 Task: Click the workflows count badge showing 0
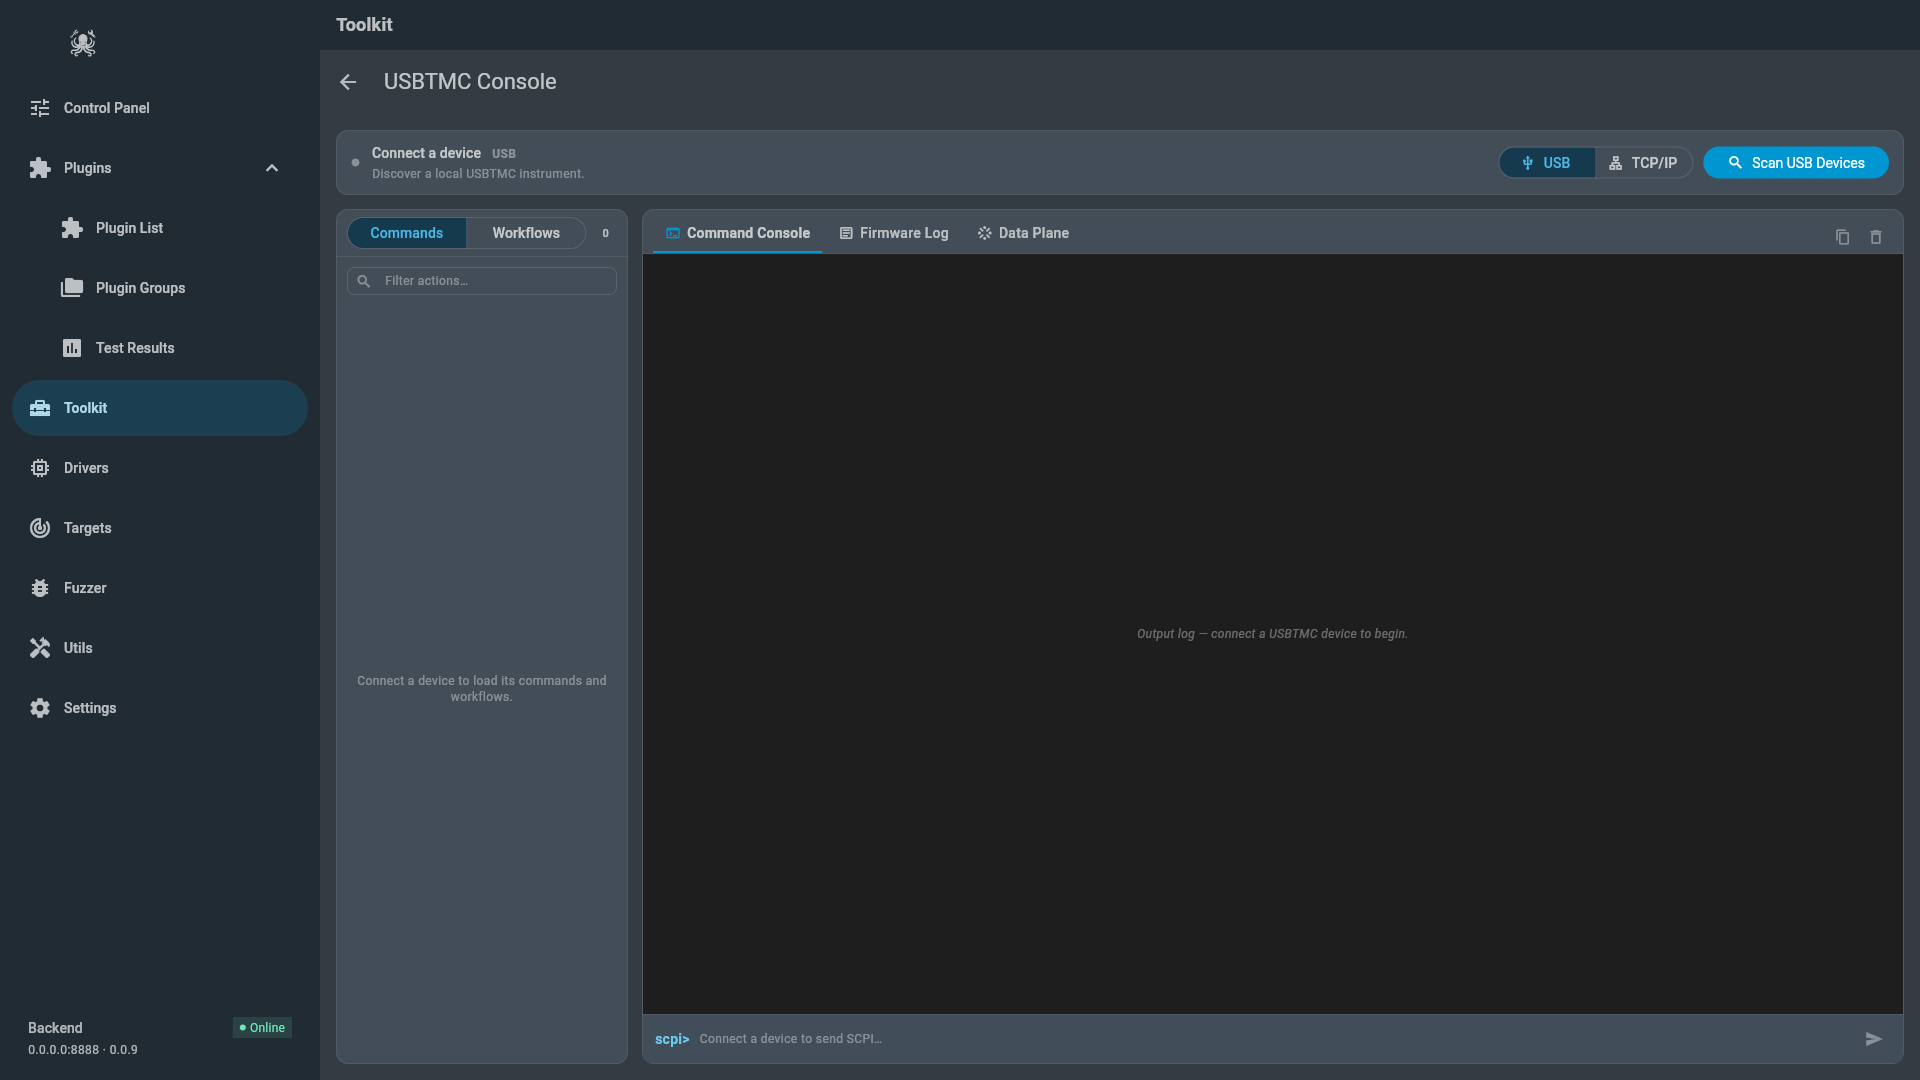(605, 233)
